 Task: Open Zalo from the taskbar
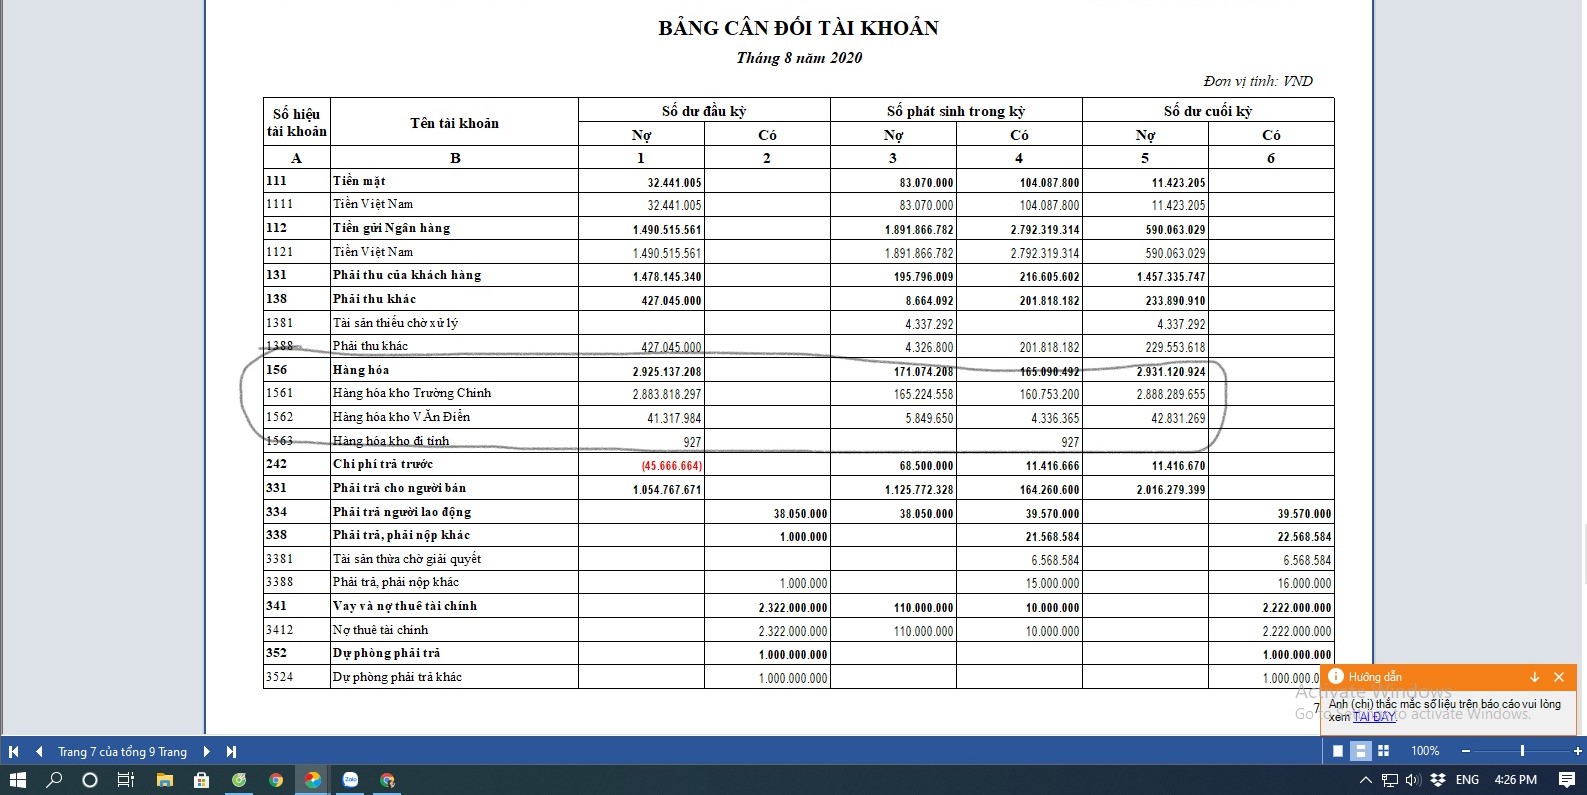click(x=350, y=780)
